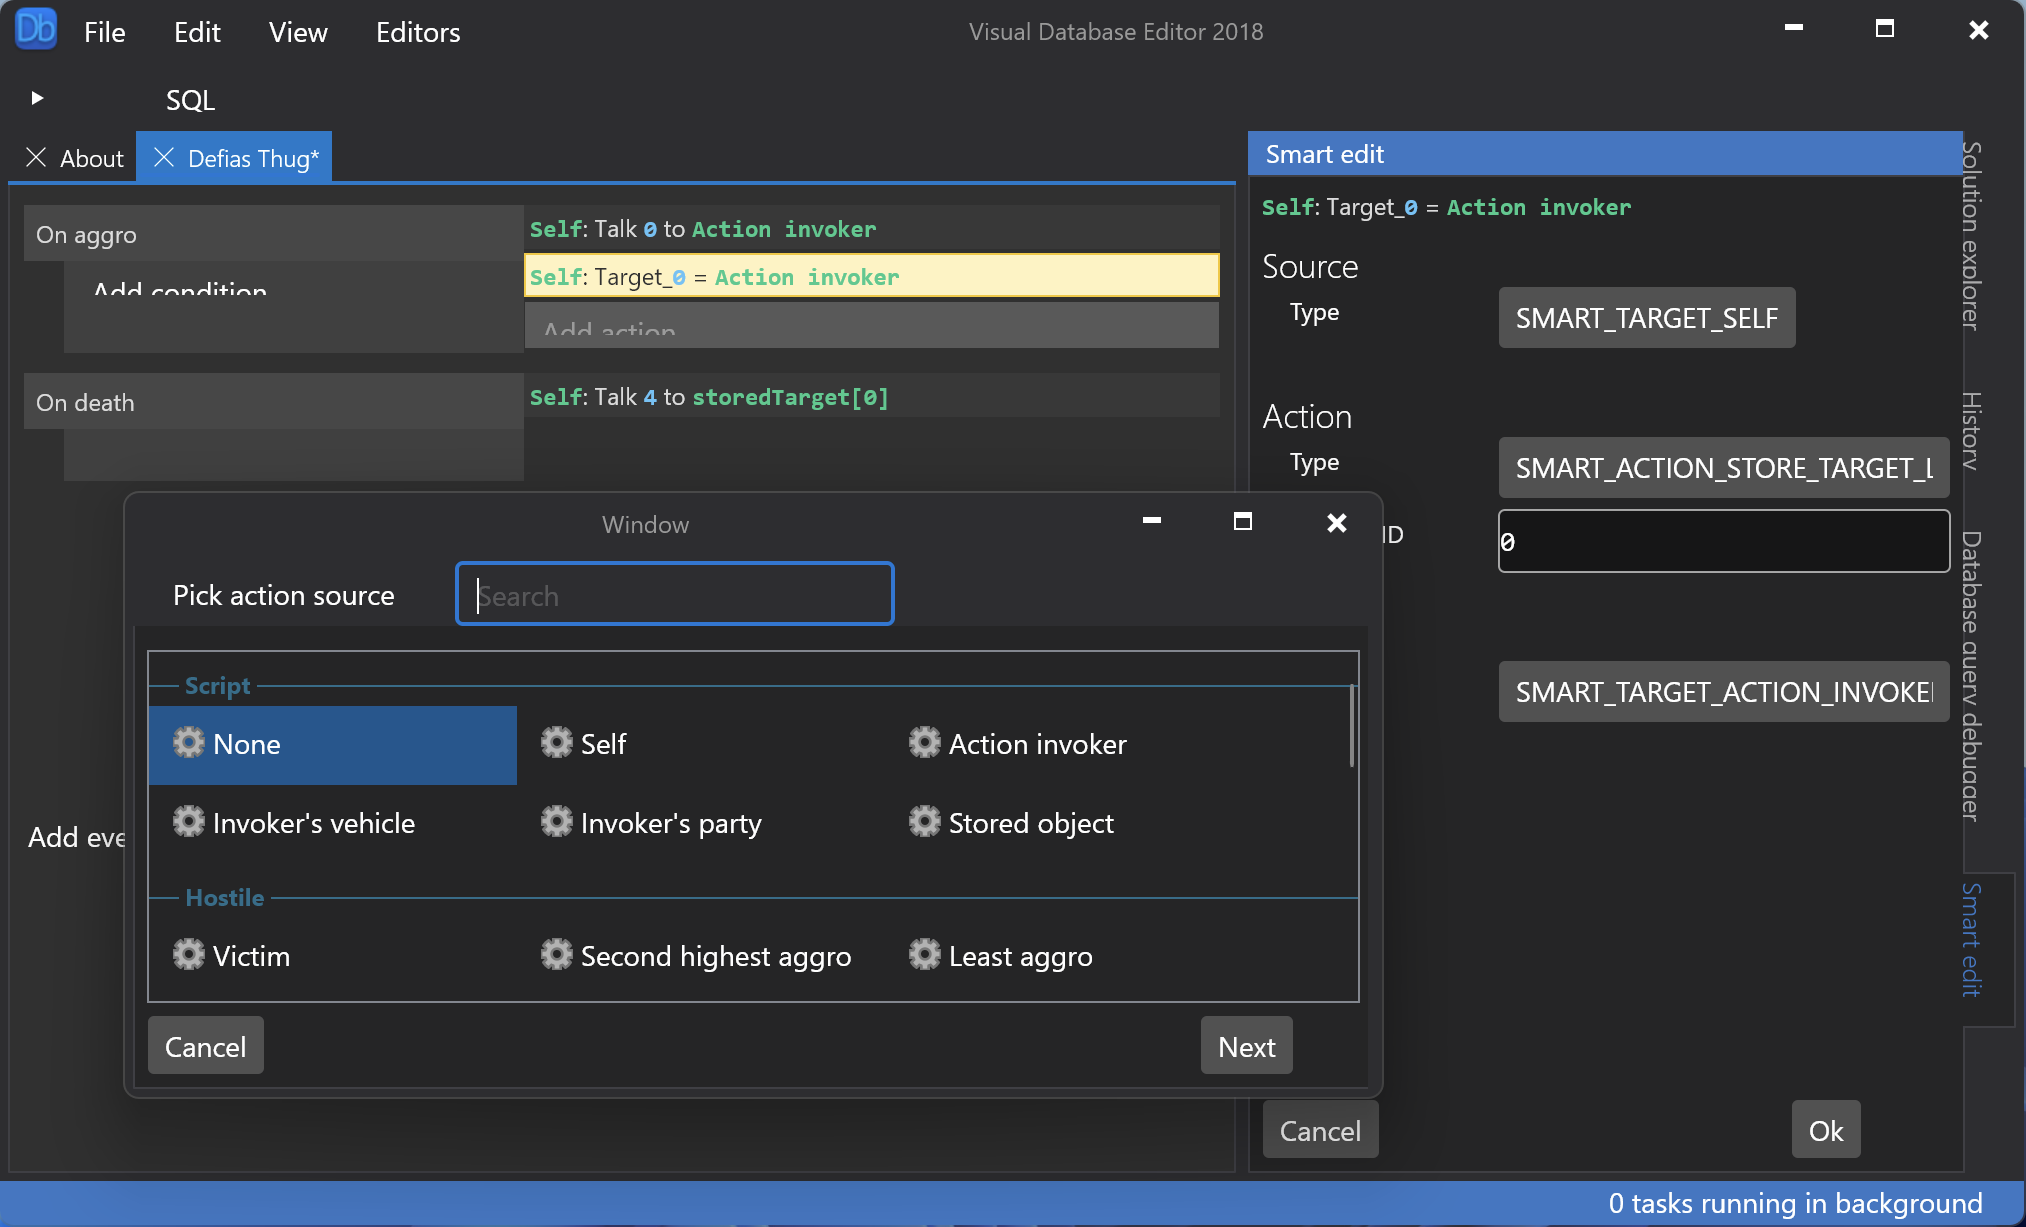
Task: Click the Db application icon
Action: point(35,28)
